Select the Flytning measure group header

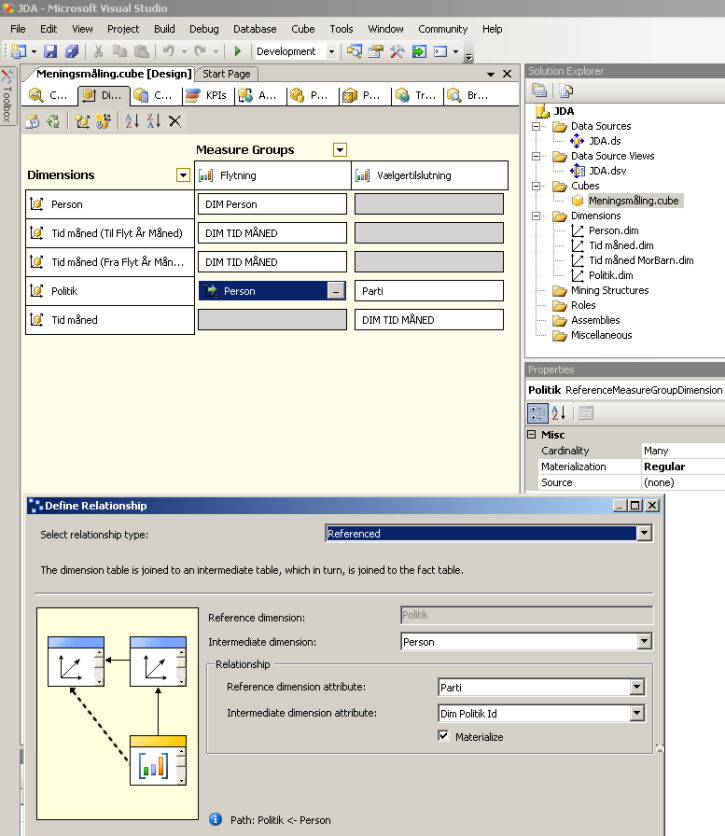click(x=272, y=175)
